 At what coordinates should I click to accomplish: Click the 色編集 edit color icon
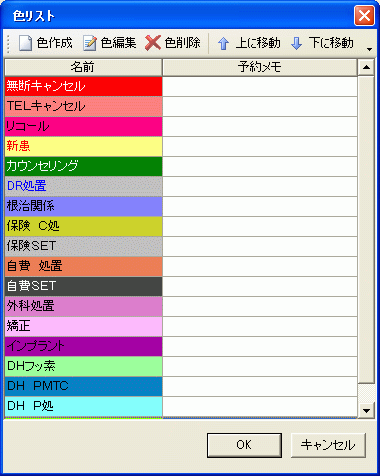coord(89,43)
